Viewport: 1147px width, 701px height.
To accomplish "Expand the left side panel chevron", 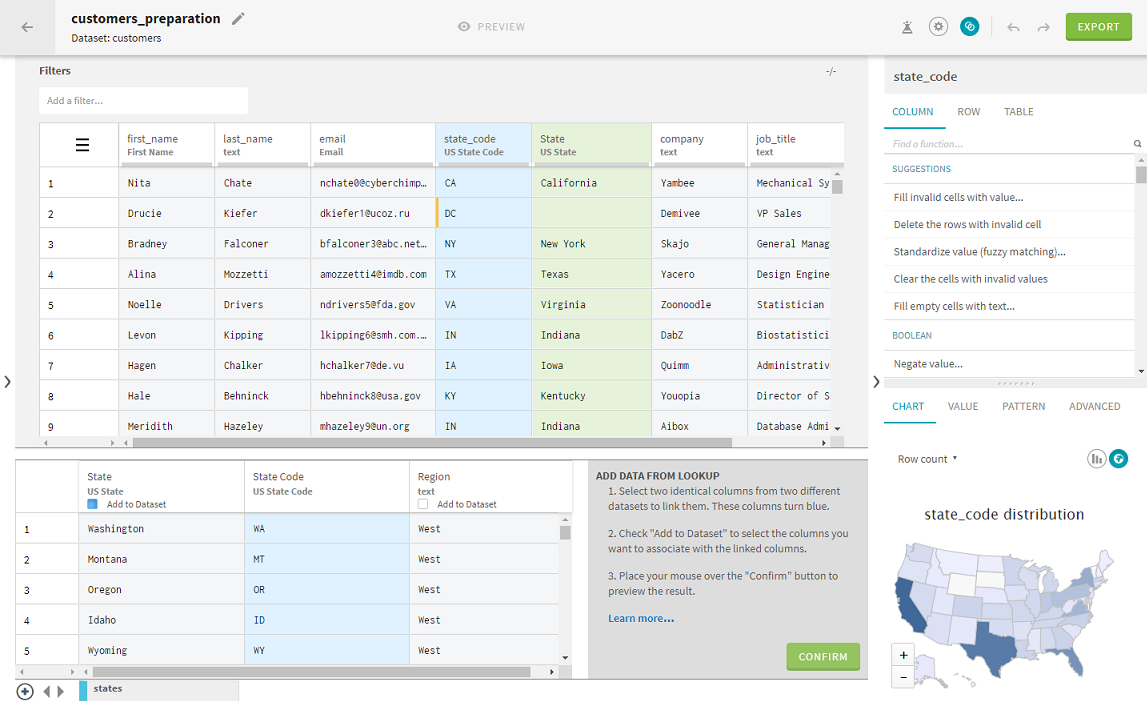I will (7, 381).
